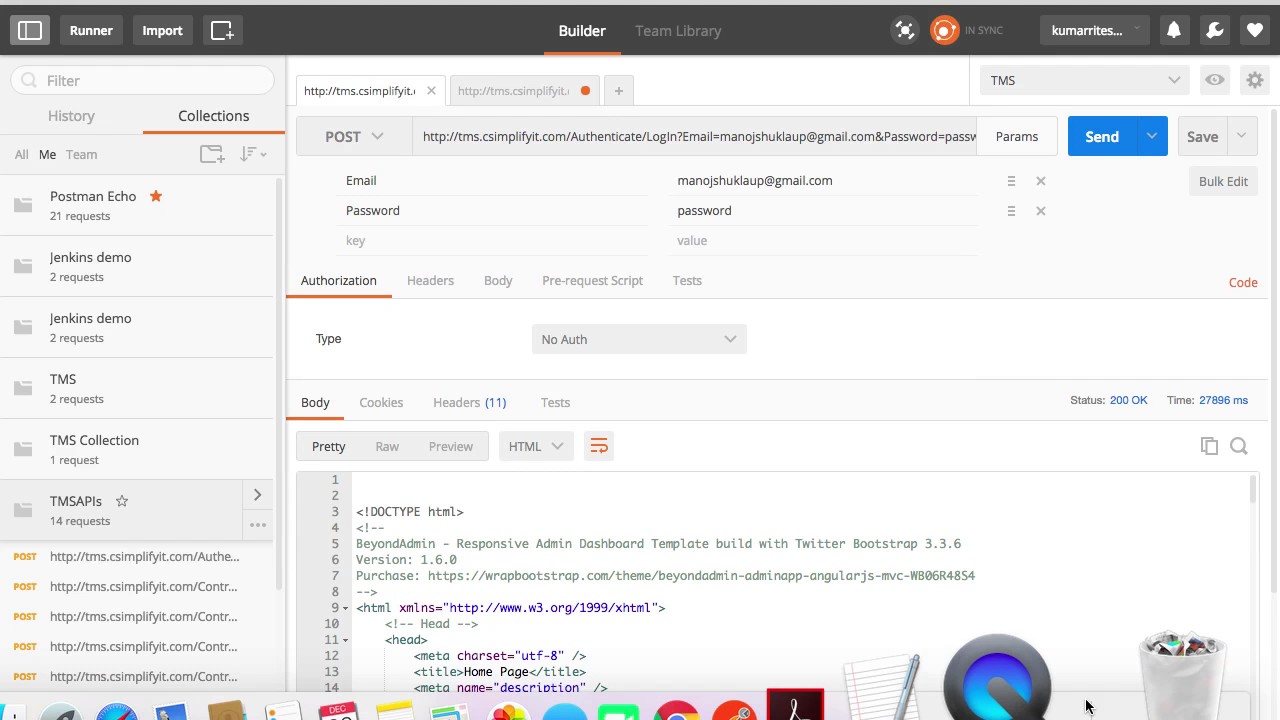Open a new window with the plus-window icon
Image resolution: width=1280 pixels, height=720 pixels.
pyautogui.click(x=222, y=31)
